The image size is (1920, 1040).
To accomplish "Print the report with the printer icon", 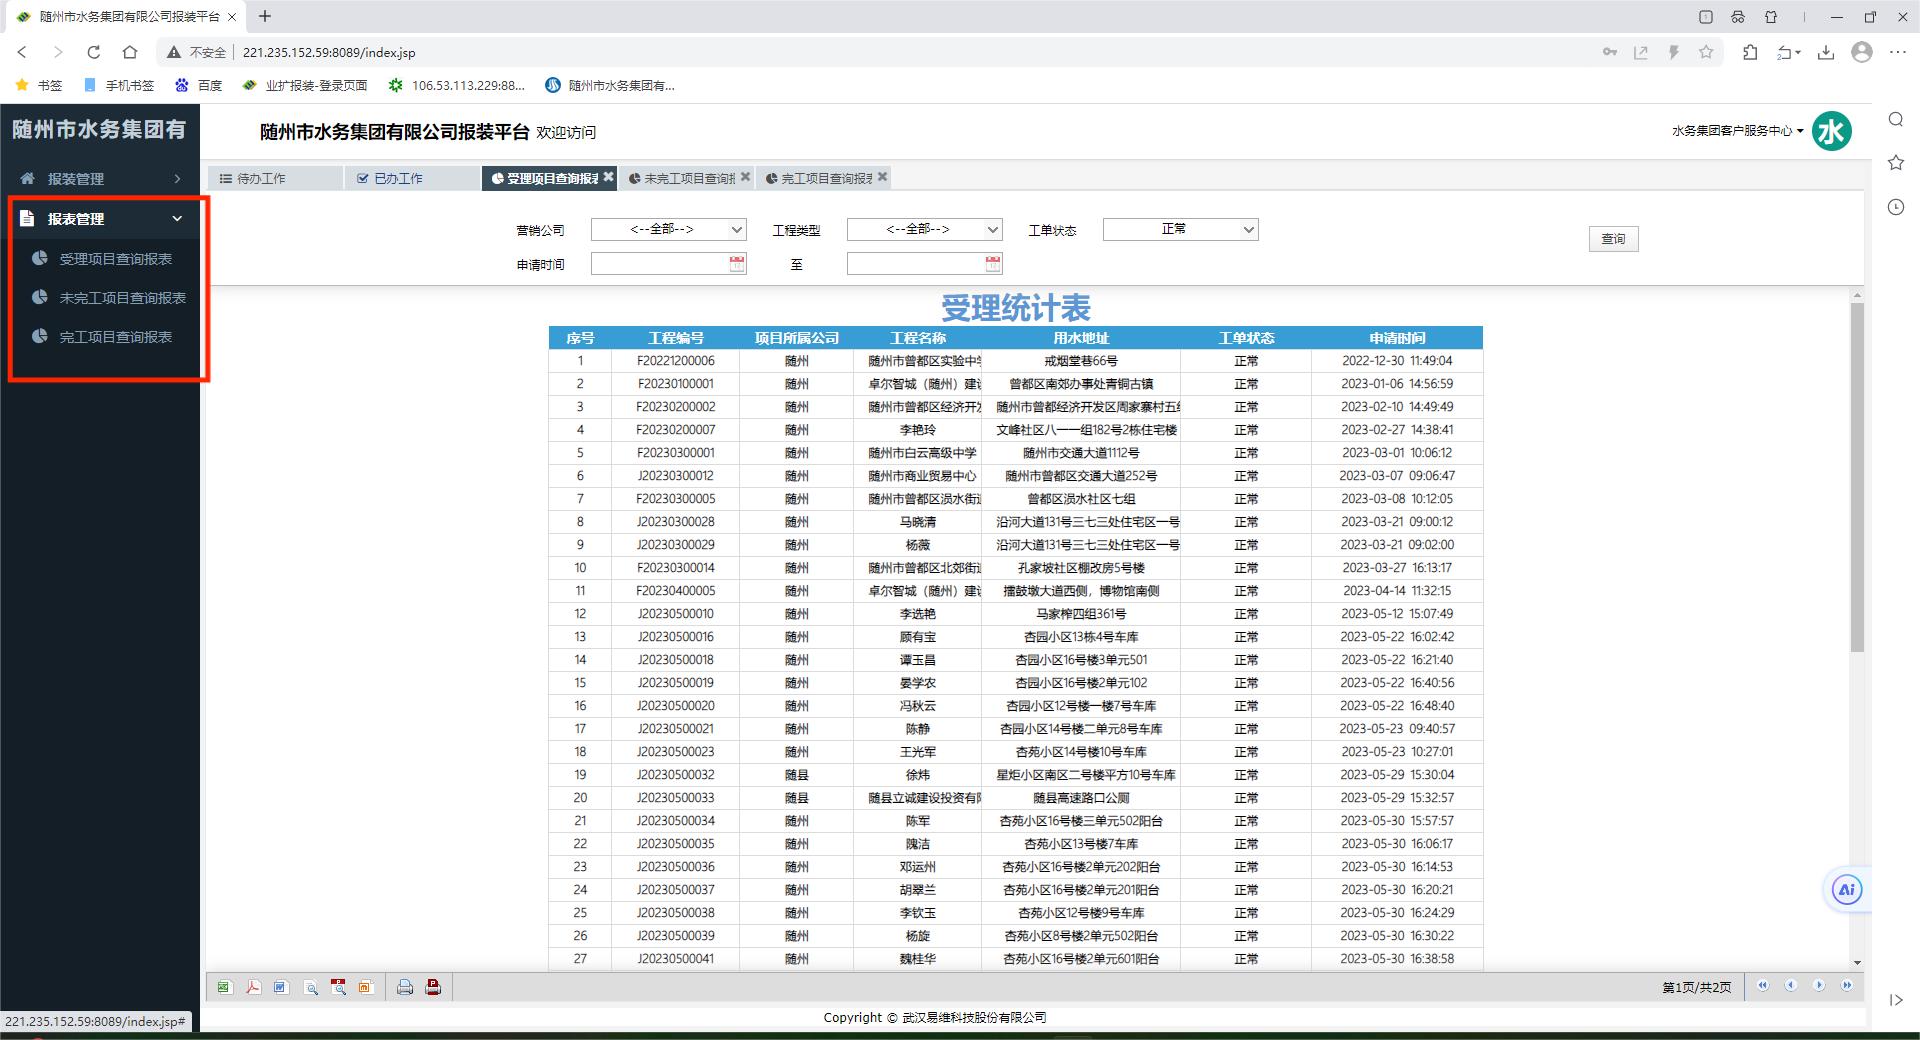I will pos(405,988).
